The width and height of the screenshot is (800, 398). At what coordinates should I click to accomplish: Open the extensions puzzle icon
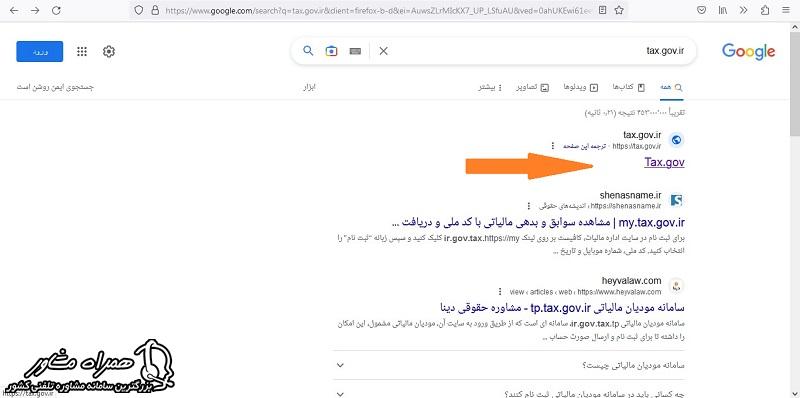pos(765,10)
